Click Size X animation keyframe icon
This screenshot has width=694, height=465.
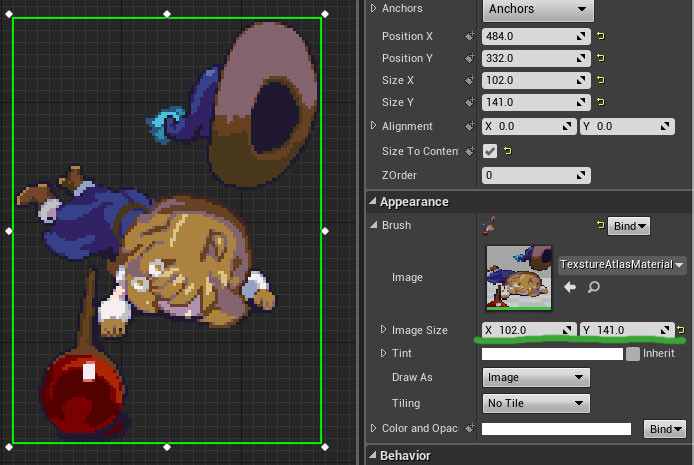470,81
